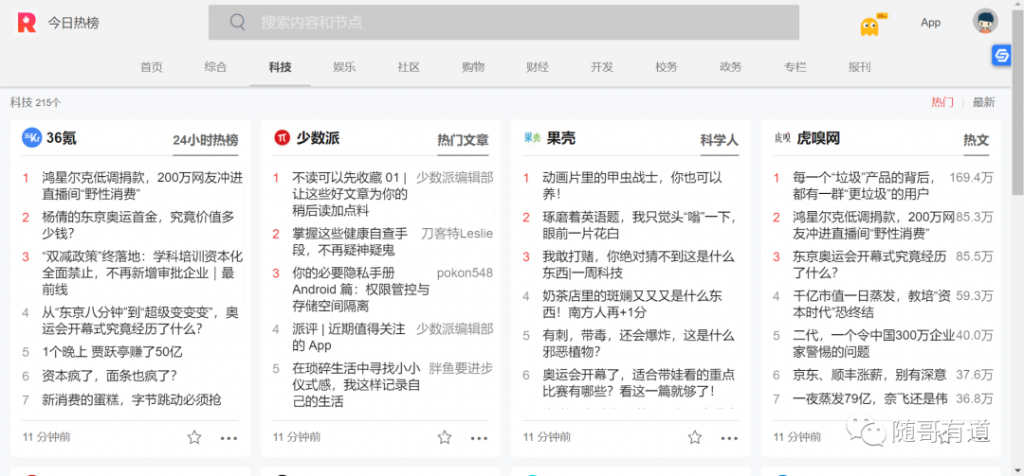Click the 虎嗅网 source logo icon
The height and width of the screenshot is (476, 1024).
[x=782, y=138]
